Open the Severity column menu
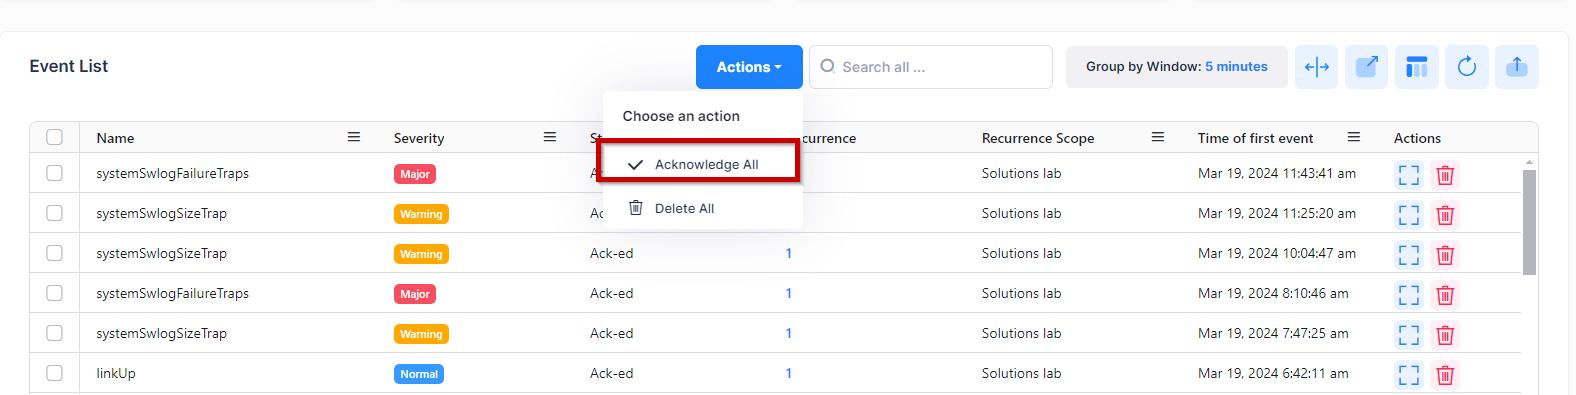Image resolution: width=1576 pixels, height=395 pixels. tap(550, 137)
